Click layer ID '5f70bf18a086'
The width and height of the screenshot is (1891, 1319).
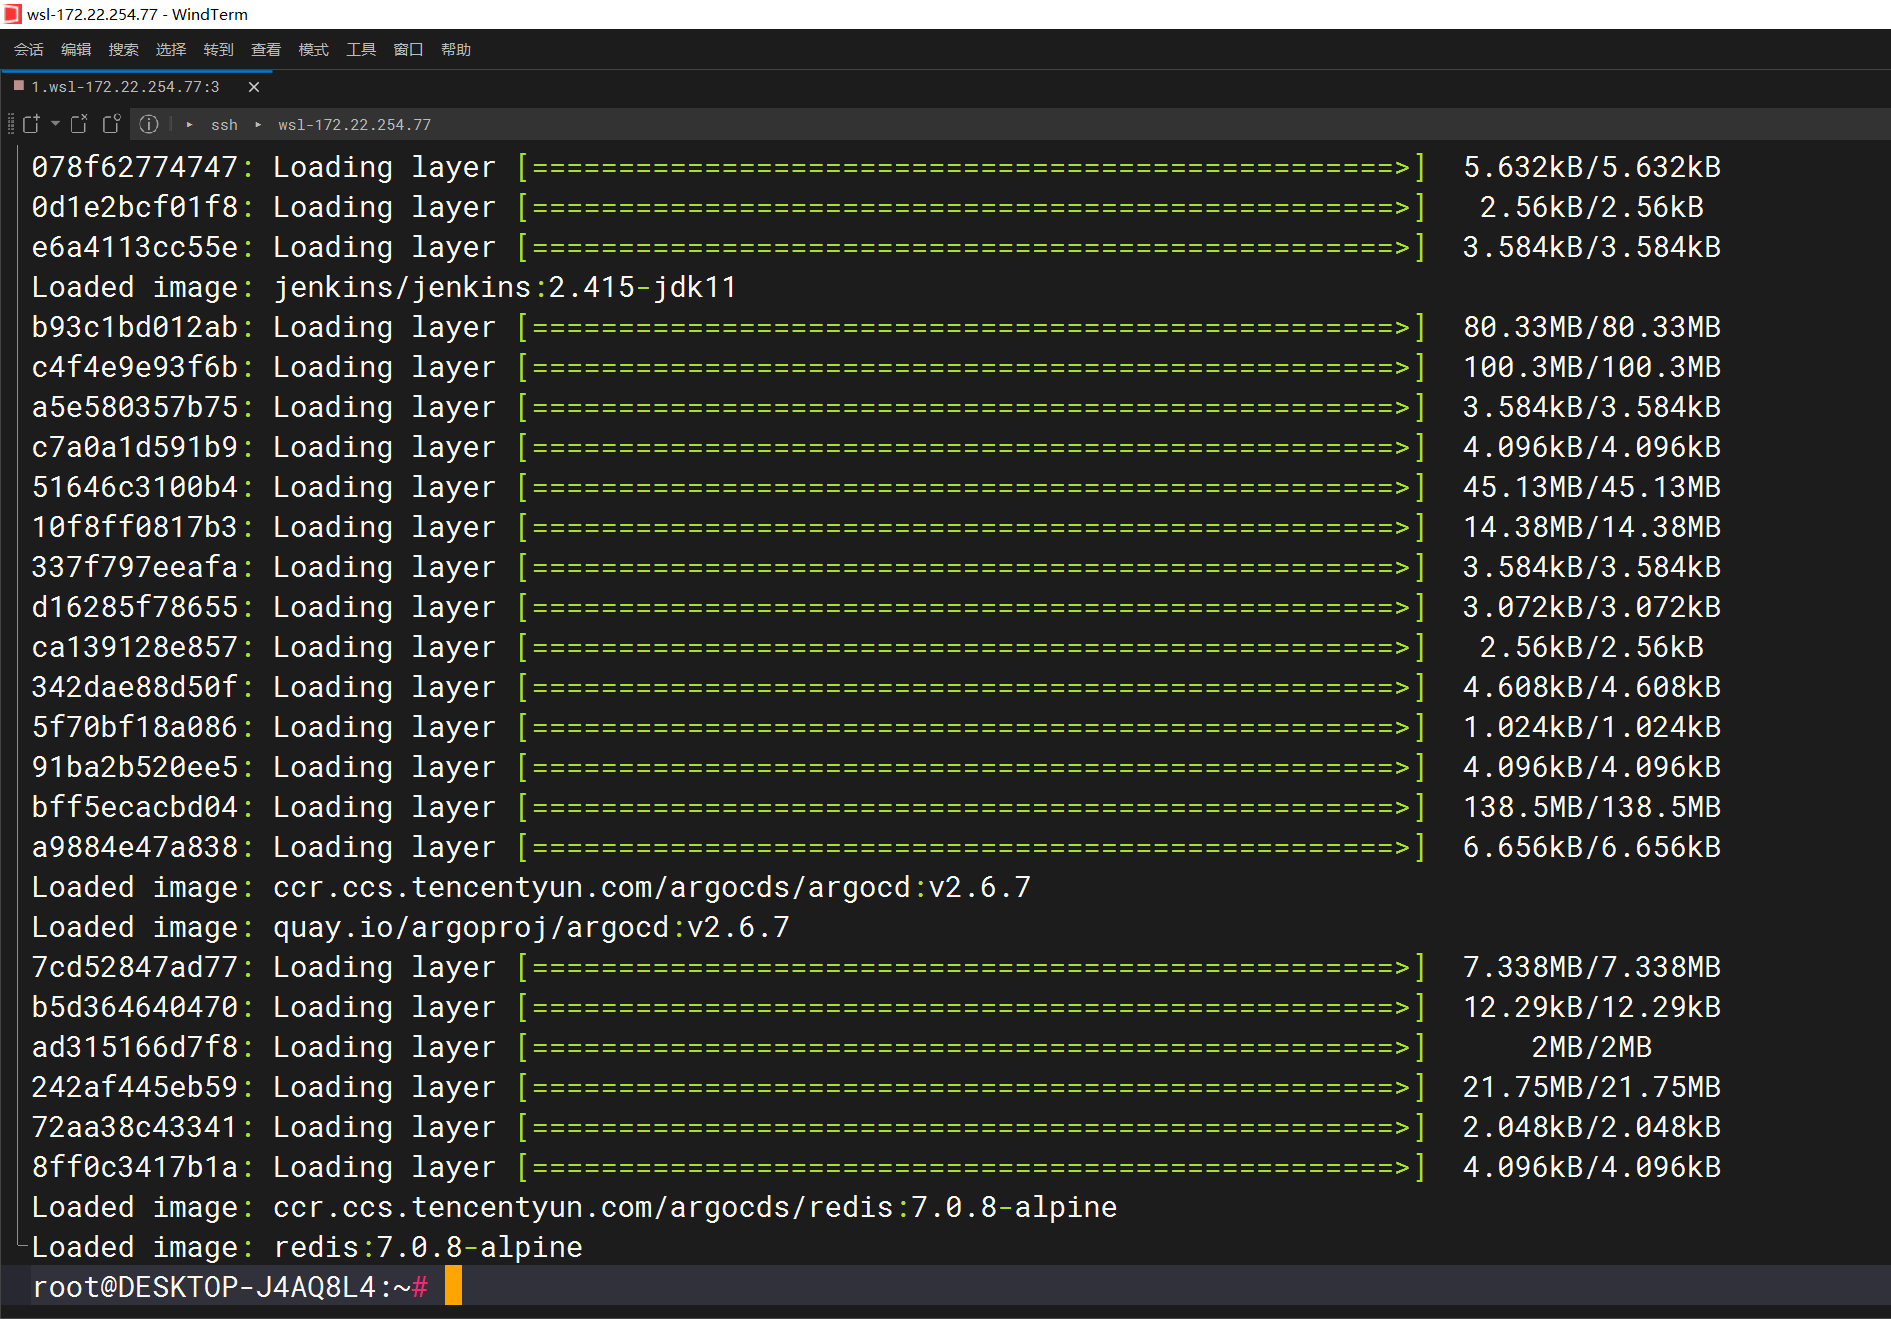tap(135, 727)
